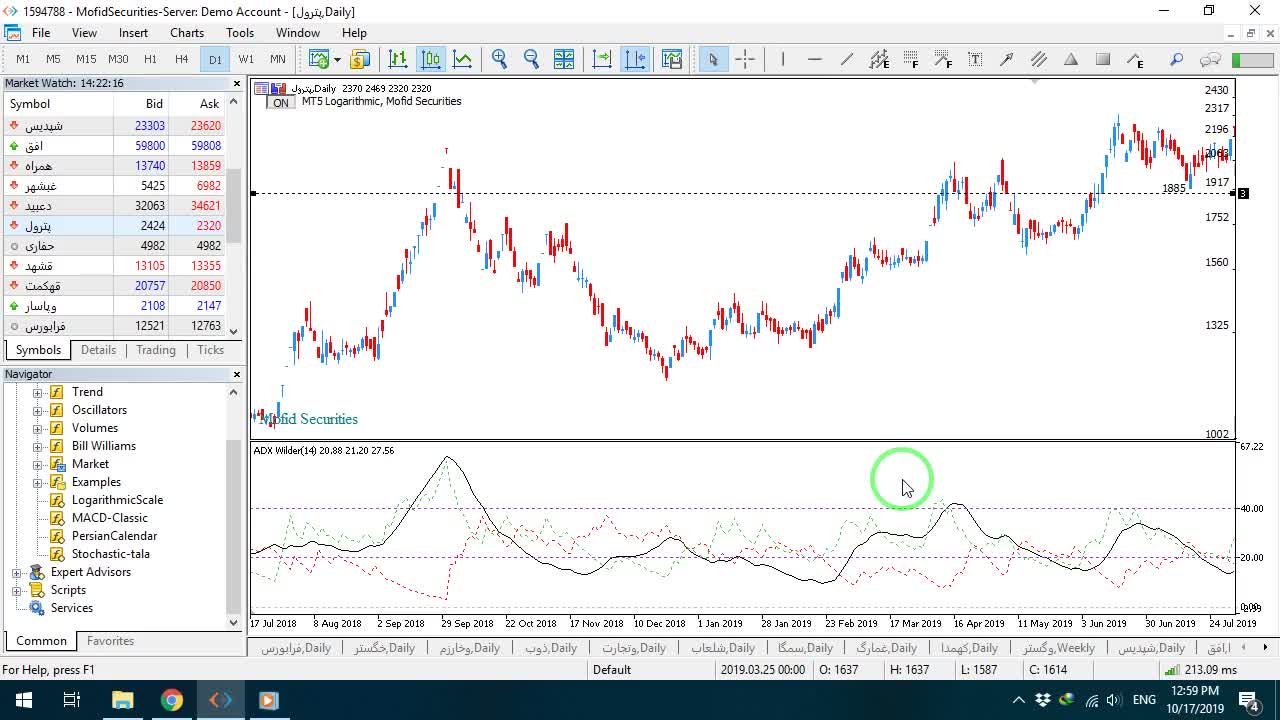Select M1 timeframe
This screenshot has width=1280, height=720.
[23, 59]
